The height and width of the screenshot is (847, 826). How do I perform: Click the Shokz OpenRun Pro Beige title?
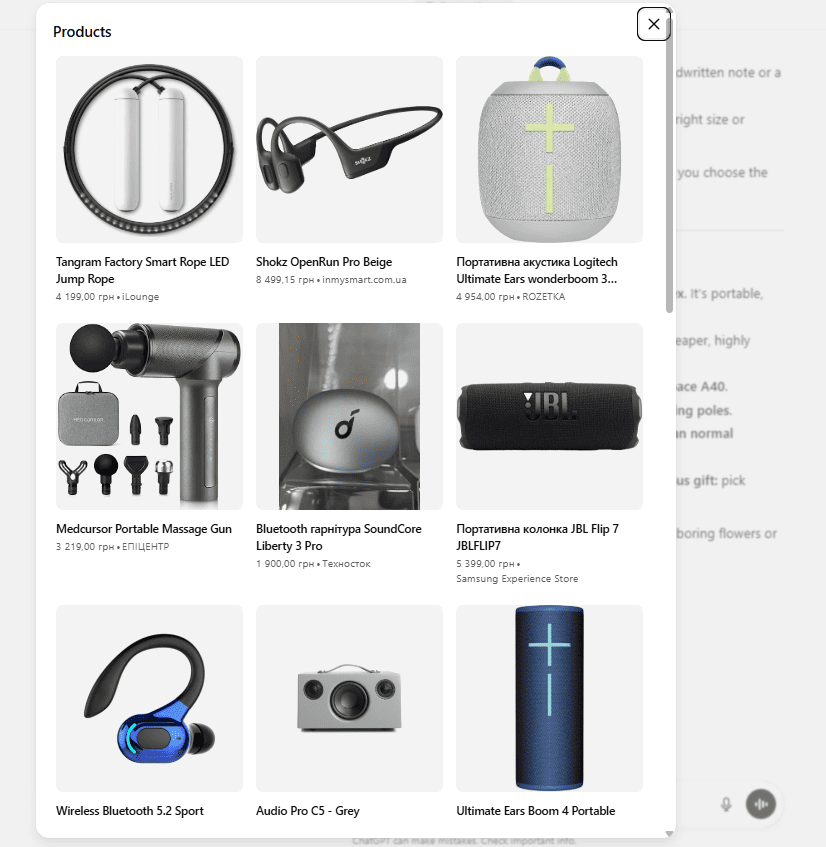(324, 262)
